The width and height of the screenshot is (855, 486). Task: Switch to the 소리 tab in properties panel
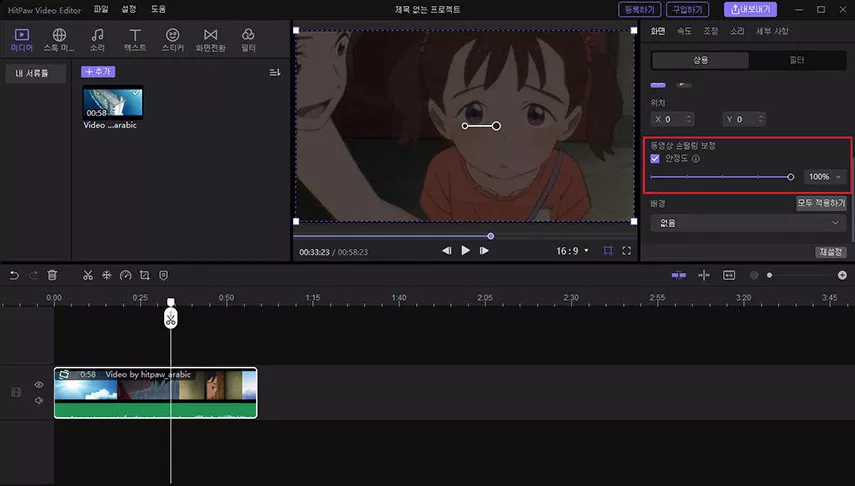(x=737, y=31)
